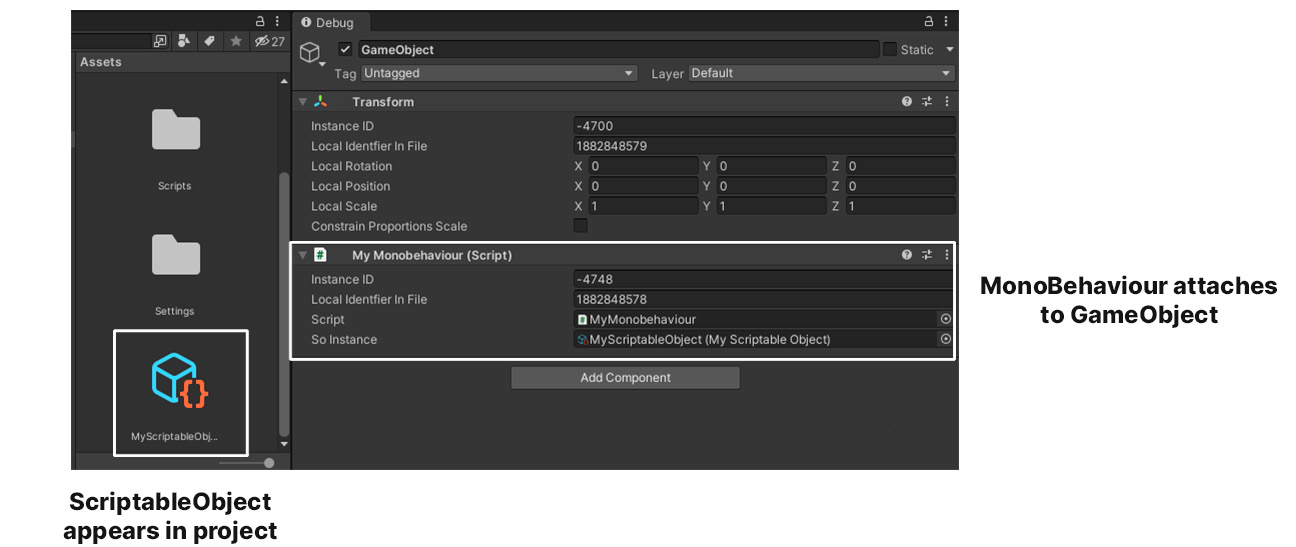Click the Search by Type icon
This screenshot has height=547, width=1296.
coord(184,41)
